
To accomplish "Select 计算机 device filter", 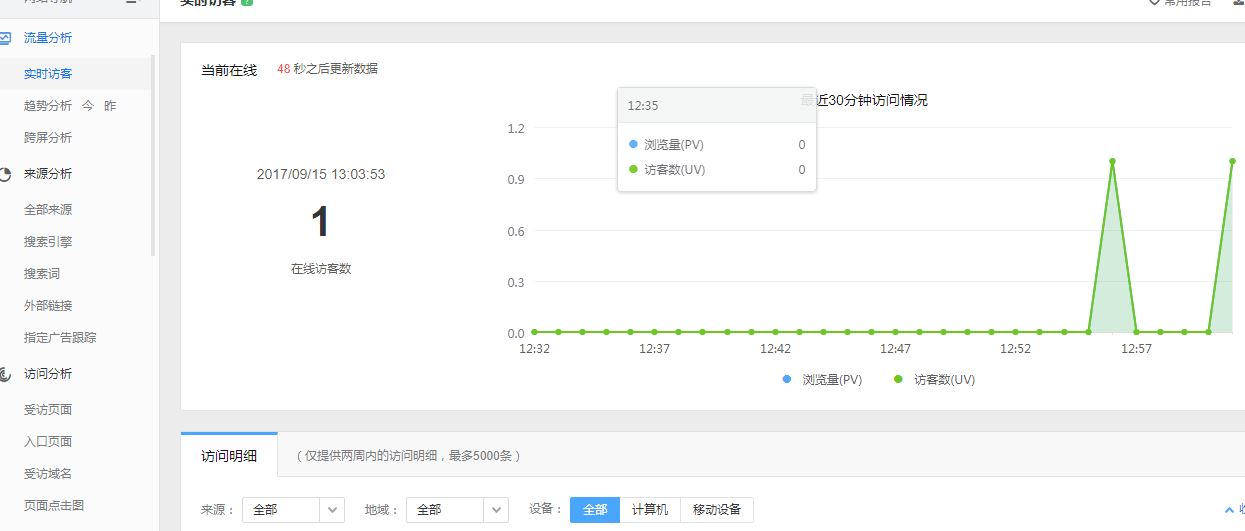I will [650, 510].
